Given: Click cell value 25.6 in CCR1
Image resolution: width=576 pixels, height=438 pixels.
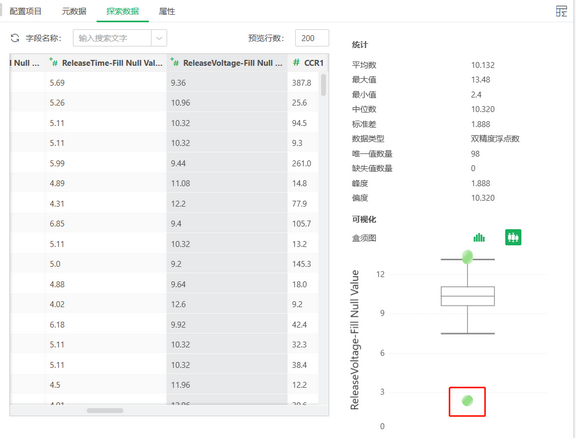Looking at the screenshot, I should point(299,103).
